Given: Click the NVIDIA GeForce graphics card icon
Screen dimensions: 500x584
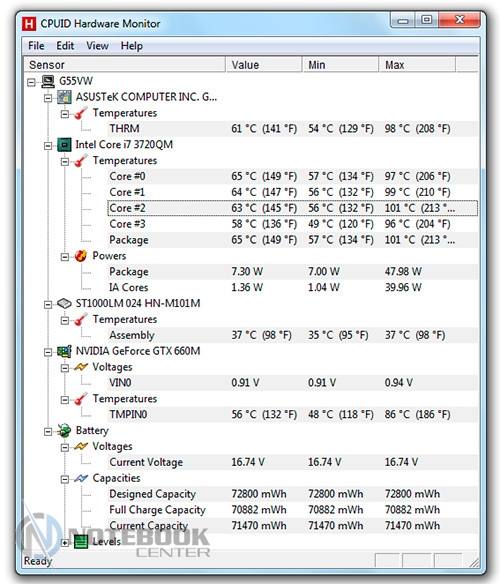Looking at the screenshot, I should pyautogui.click(x=64, y=351).
